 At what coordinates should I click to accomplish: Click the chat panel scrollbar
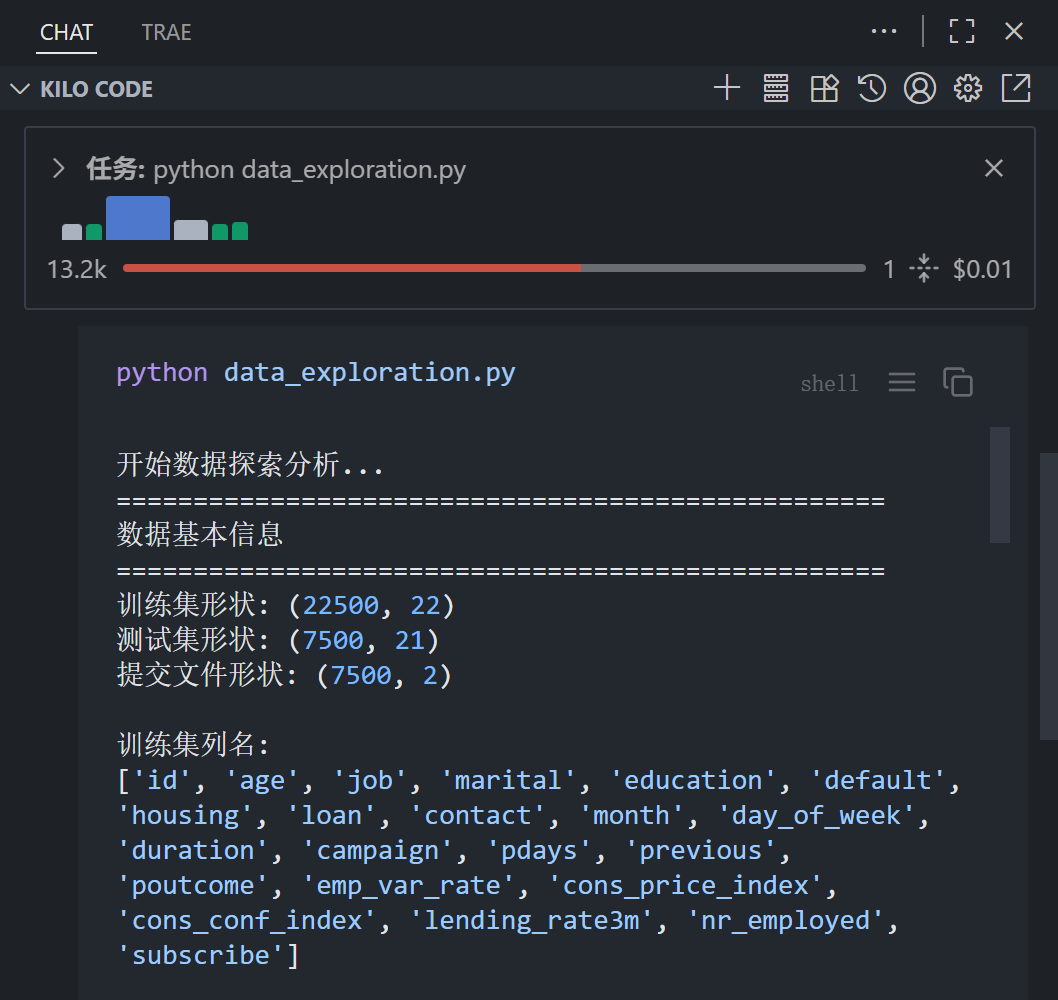pyautogui.click(x=1049, y=596)
